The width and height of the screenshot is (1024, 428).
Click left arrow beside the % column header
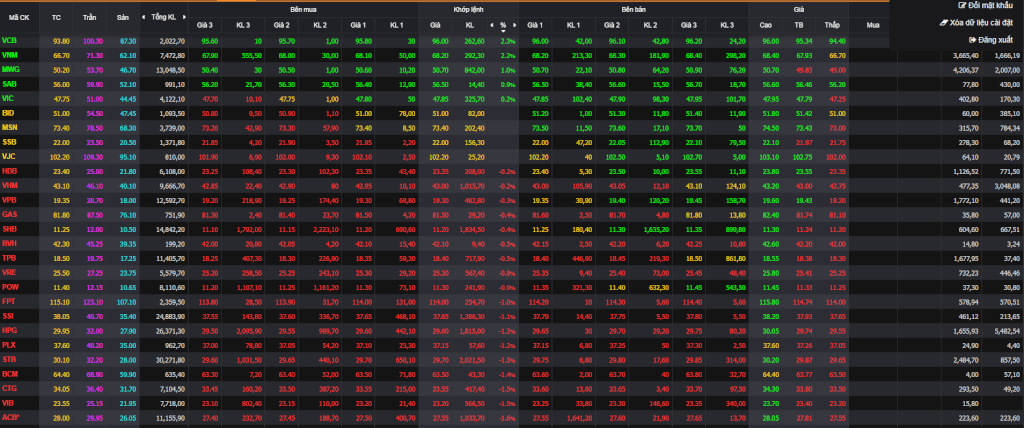click(x=492, y=25)
